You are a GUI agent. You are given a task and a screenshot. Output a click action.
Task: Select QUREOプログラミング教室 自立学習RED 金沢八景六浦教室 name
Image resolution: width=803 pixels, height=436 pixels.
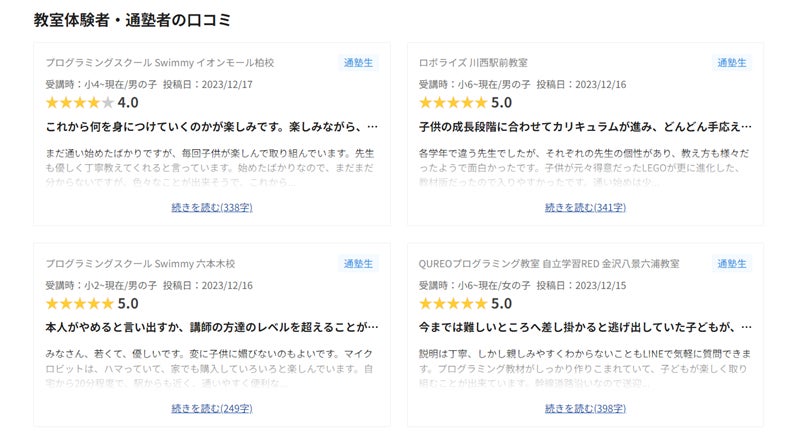point(548,264)
